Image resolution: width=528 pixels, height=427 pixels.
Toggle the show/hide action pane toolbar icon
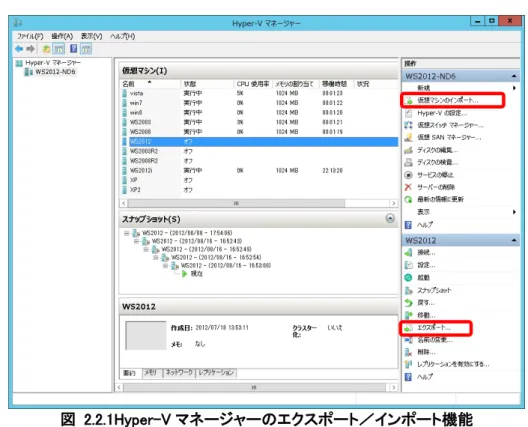[86, 49]
